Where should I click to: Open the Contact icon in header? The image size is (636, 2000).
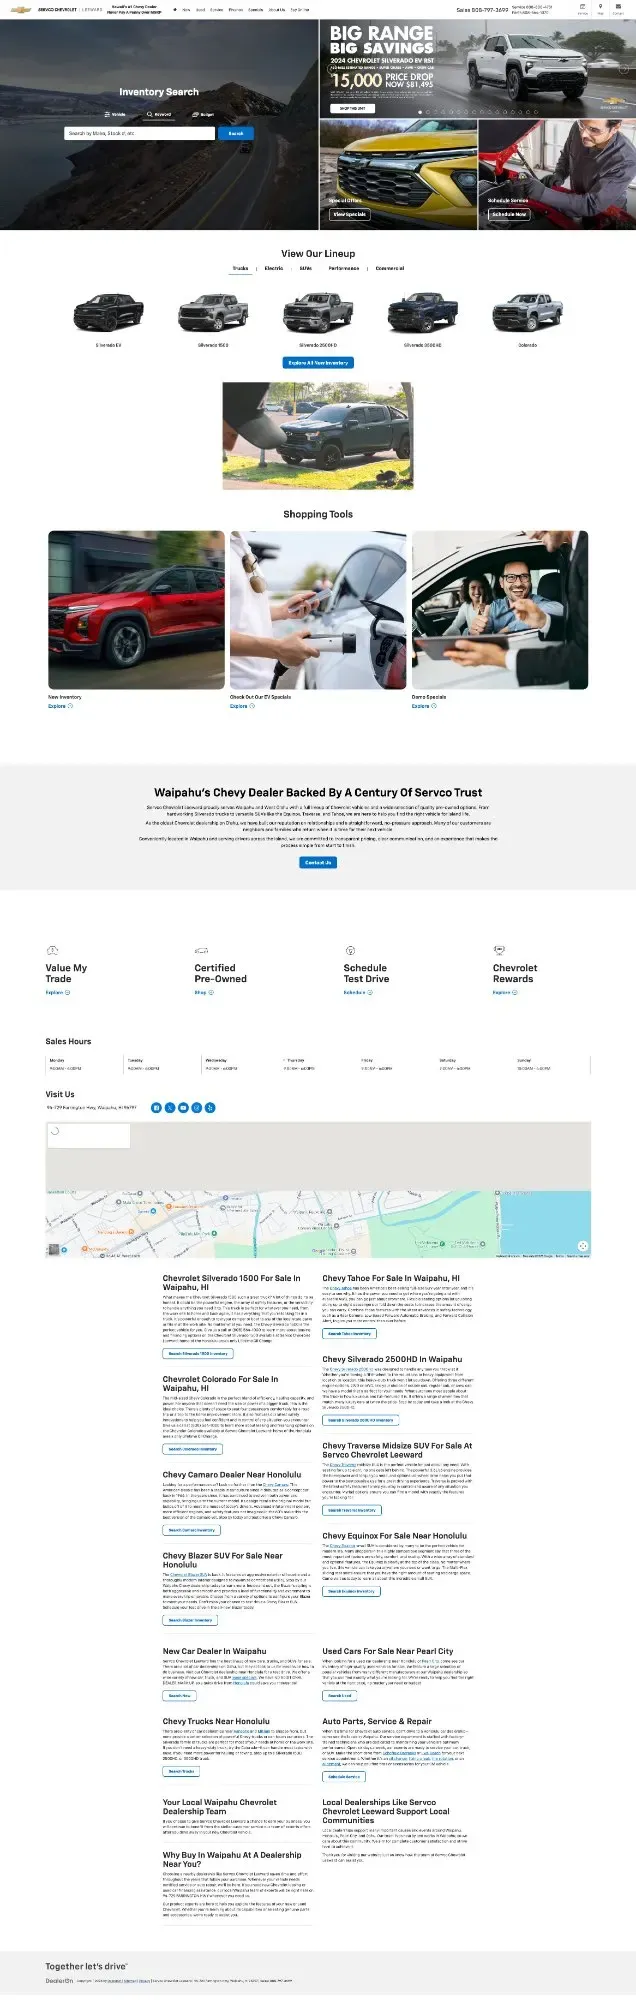(x=620, y=8)
